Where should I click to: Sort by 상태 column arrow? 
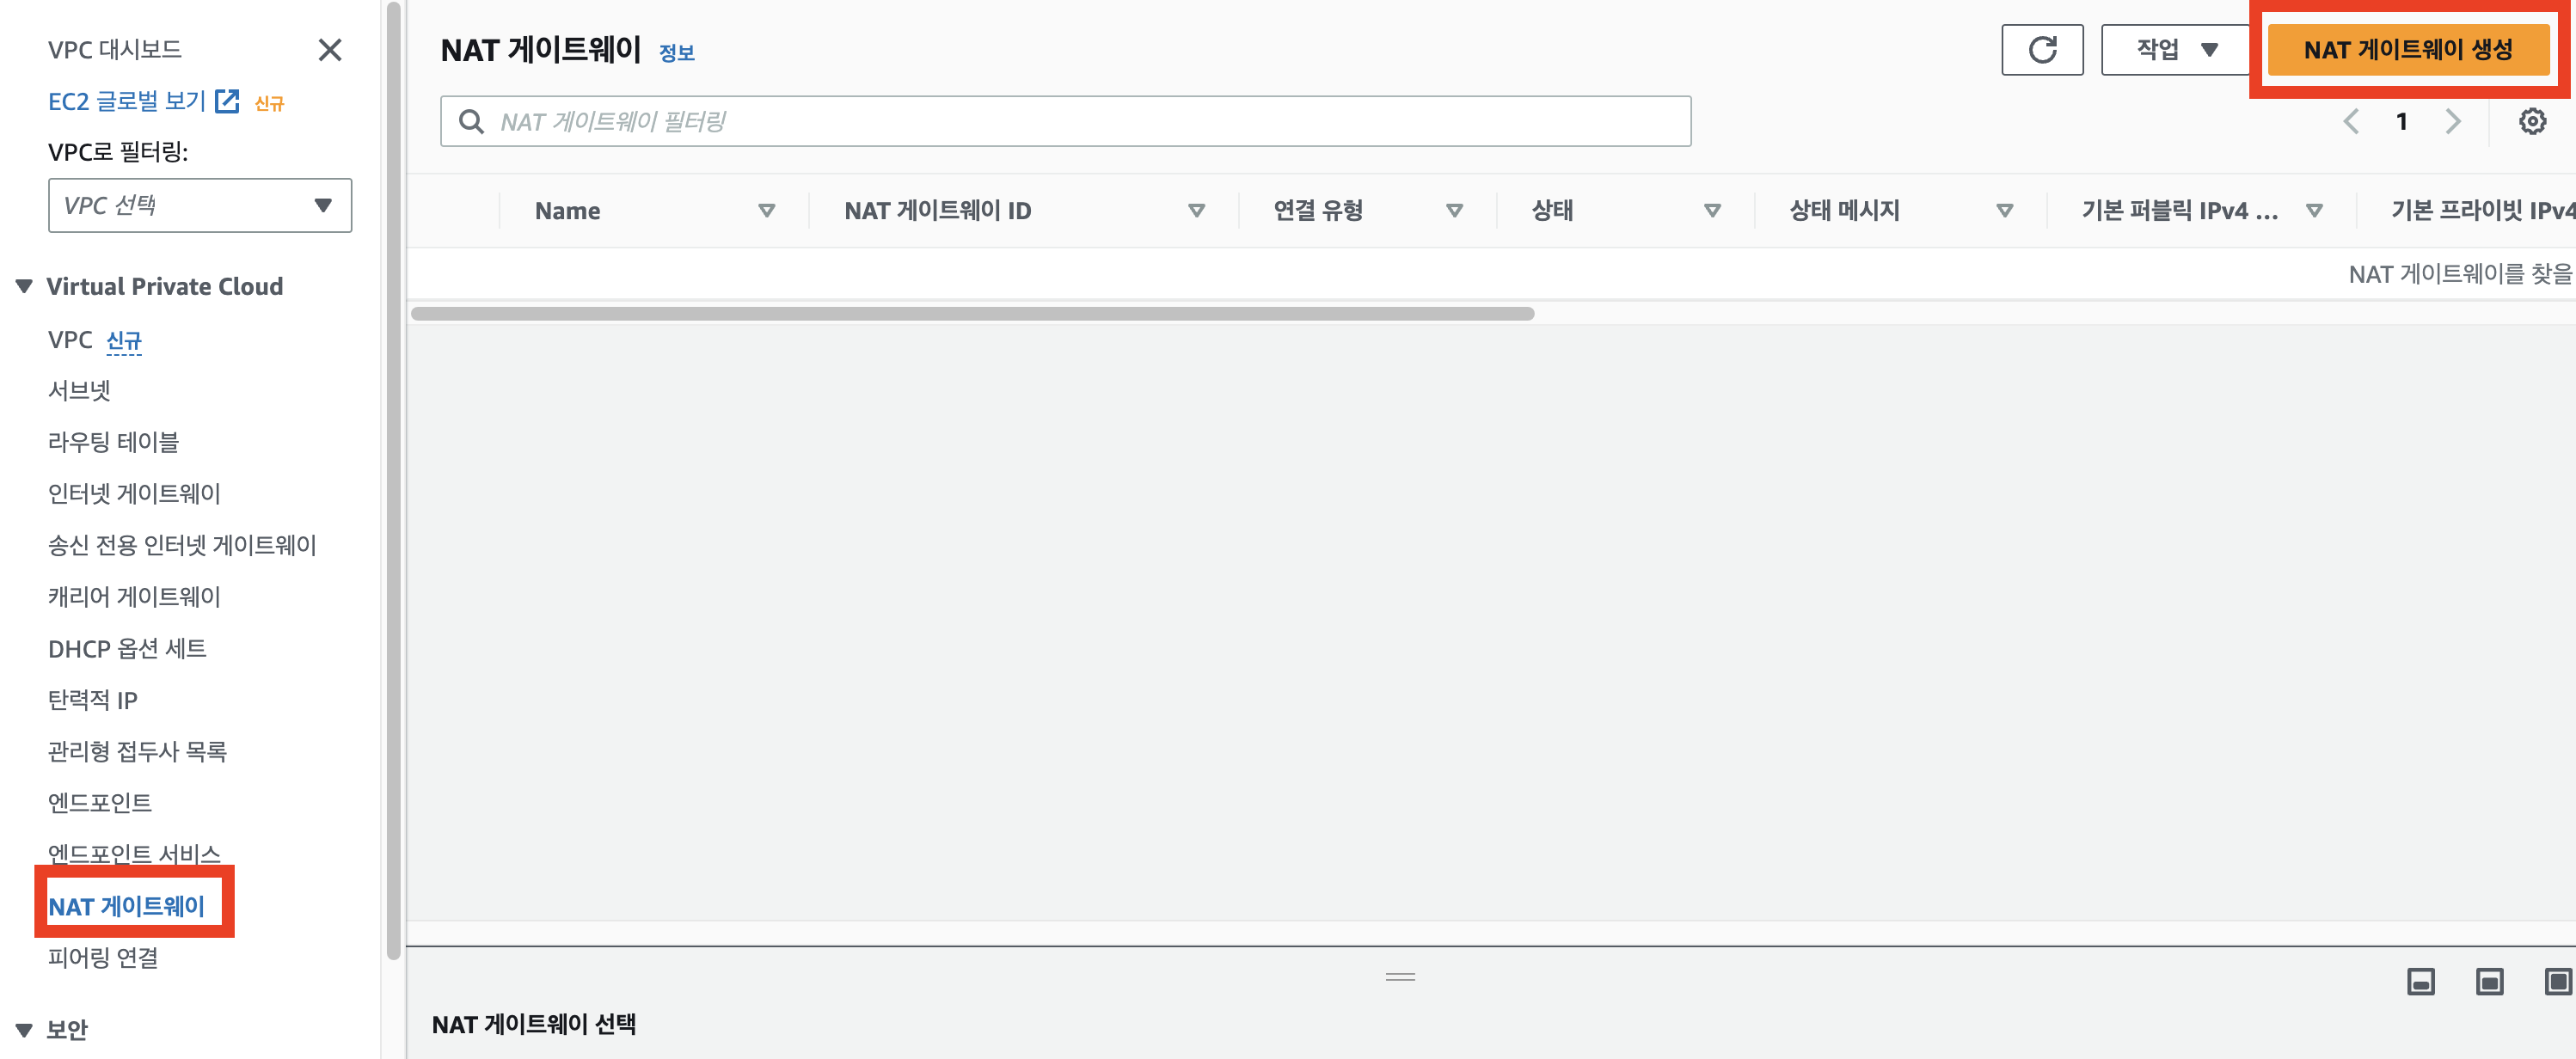[x=1713, y=211]
